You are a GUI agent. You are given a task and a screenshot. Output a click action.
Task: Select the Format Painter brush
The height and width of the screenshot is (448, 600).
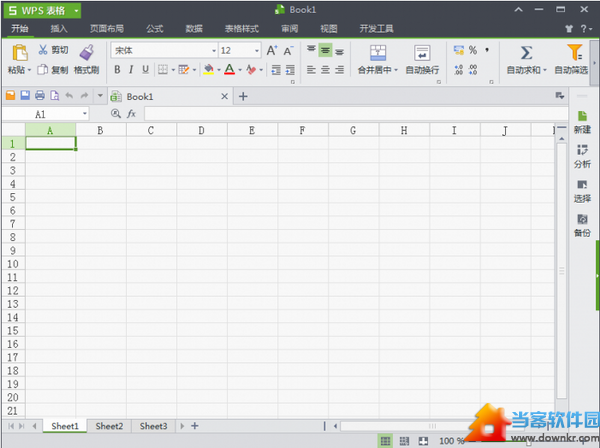tap(87, 53)
